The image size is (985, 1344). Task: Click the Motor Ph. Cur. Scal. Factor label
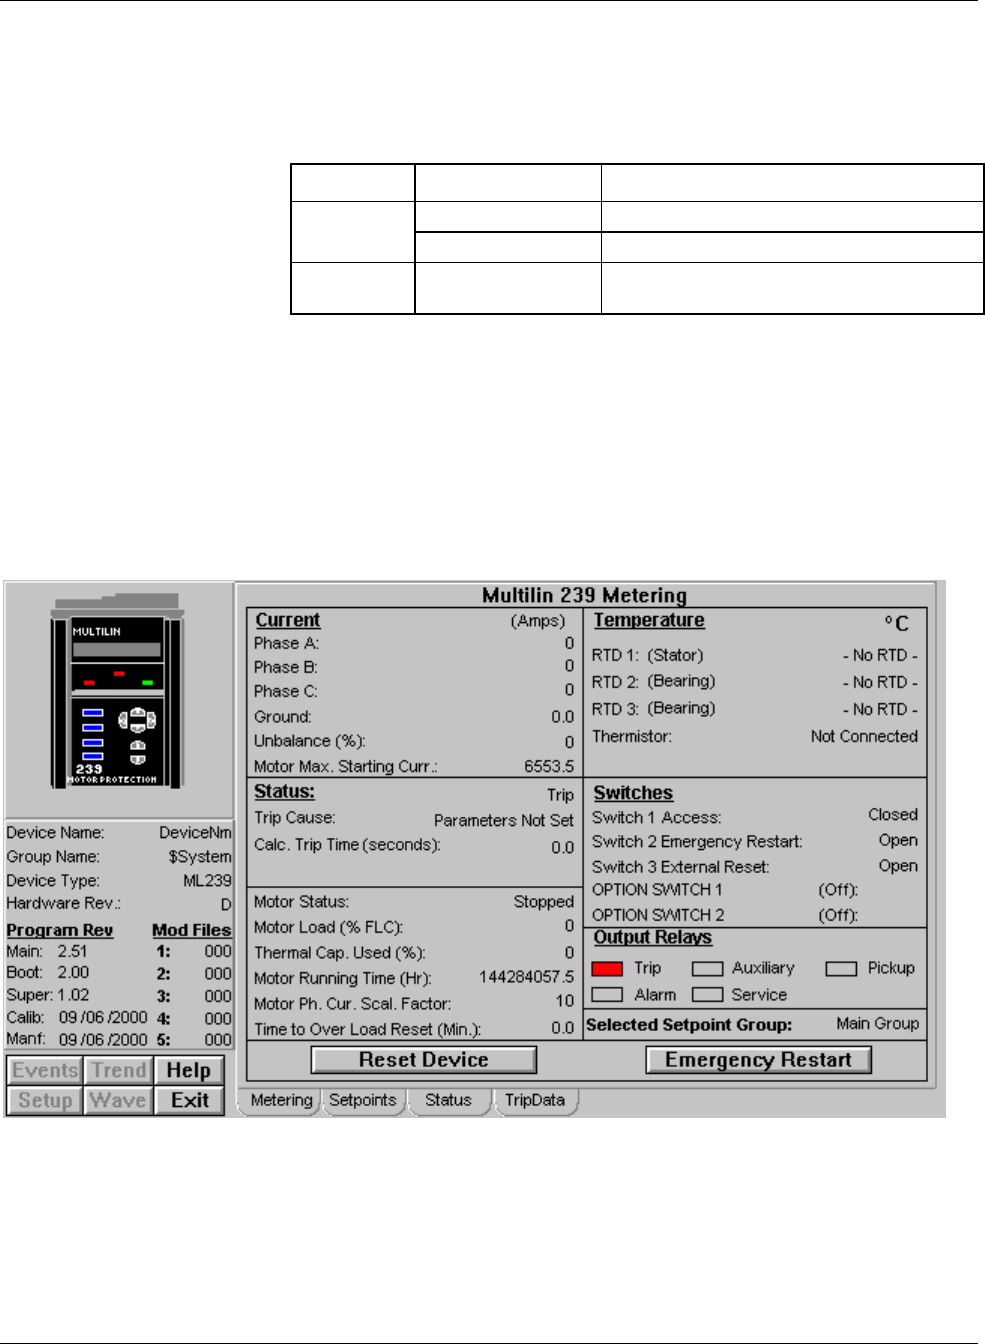point(352,1004)
